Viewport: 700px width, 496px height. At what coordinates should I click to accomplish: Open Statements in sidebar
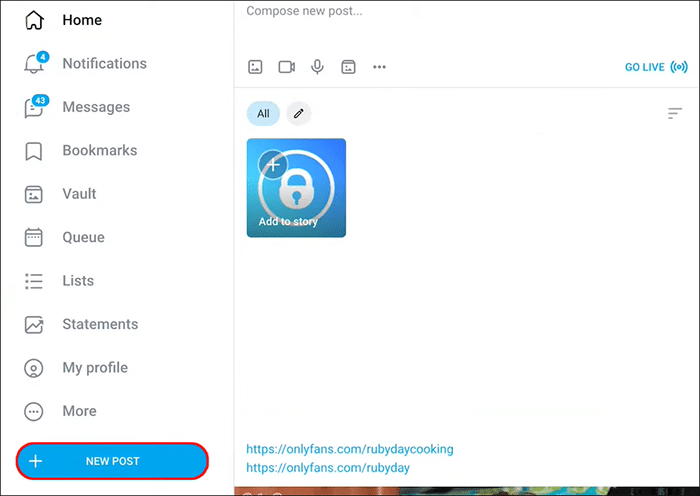100,324
